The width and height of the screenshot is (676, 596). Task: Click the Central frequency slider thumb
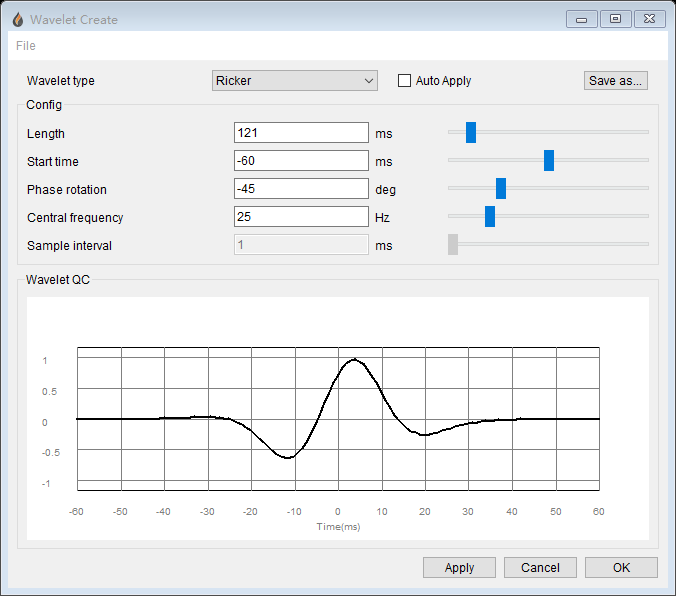490,216
